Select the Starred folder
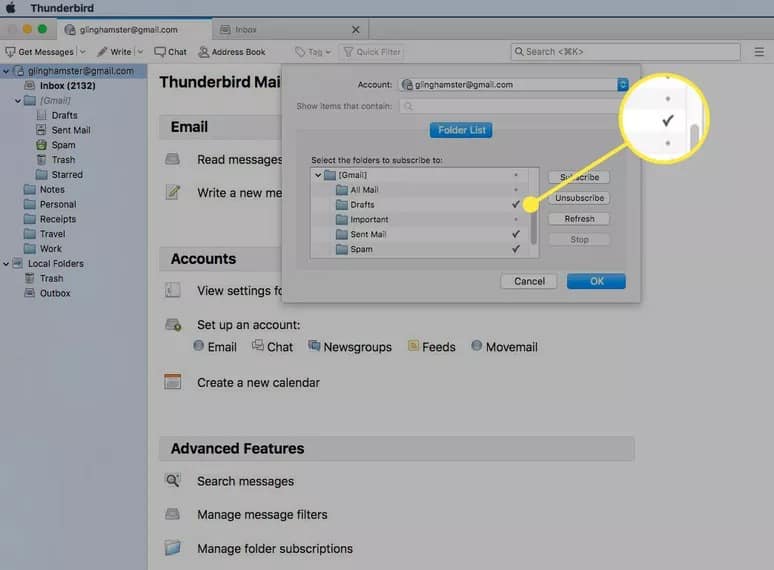The width and height of the screenshot is (774, 570). tap(67, 175)
